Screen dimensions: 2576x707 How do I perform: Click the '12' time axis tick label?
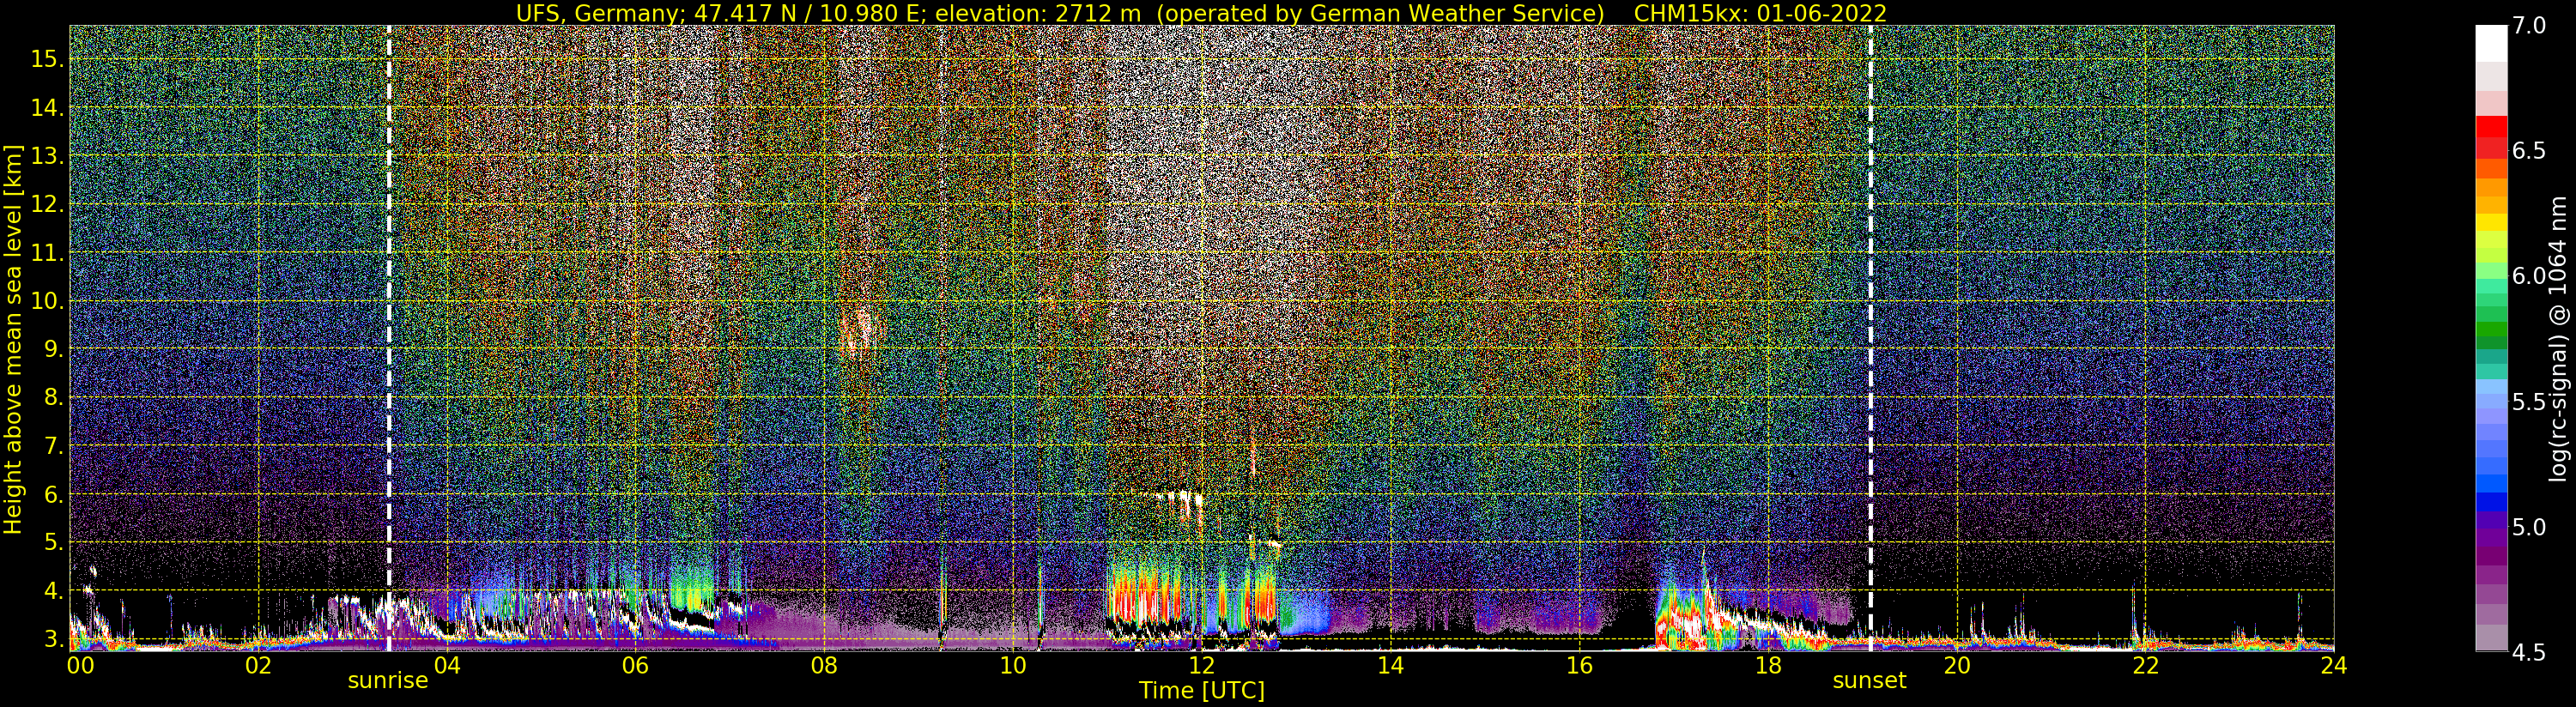[x=1202, y=666]
